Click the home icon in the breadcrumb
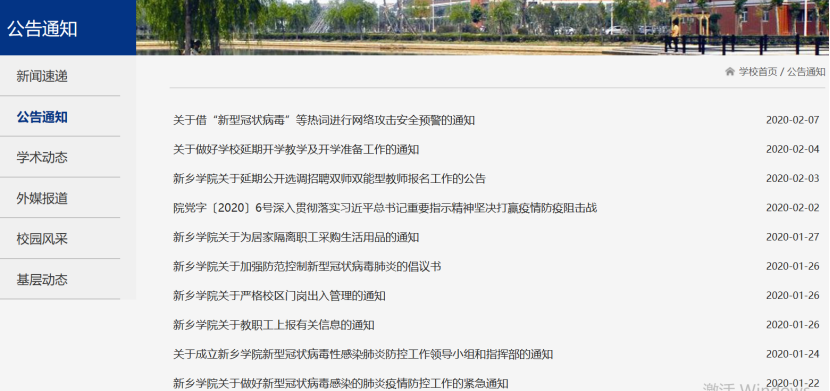The height and width of the screenshot is (391, 830). tap(730, 72)
